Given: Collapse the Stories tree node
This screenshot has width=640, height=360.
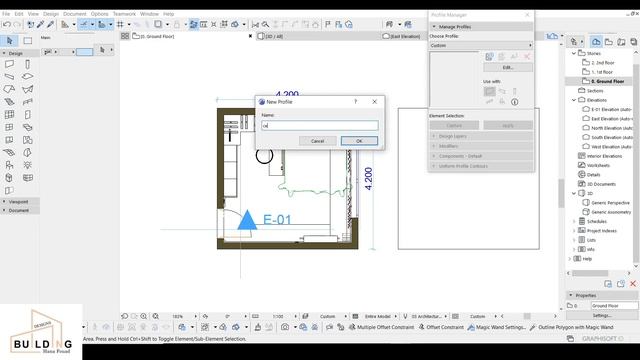Looking at the screenshot, I should tap(574, 53).
